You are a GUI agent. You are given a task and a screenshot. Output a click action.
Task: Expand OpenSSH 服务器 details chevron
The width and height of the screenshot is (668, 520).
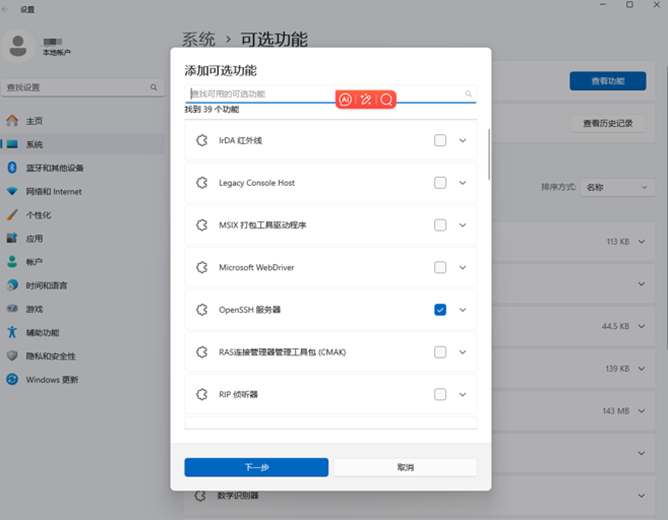(463, 310)
